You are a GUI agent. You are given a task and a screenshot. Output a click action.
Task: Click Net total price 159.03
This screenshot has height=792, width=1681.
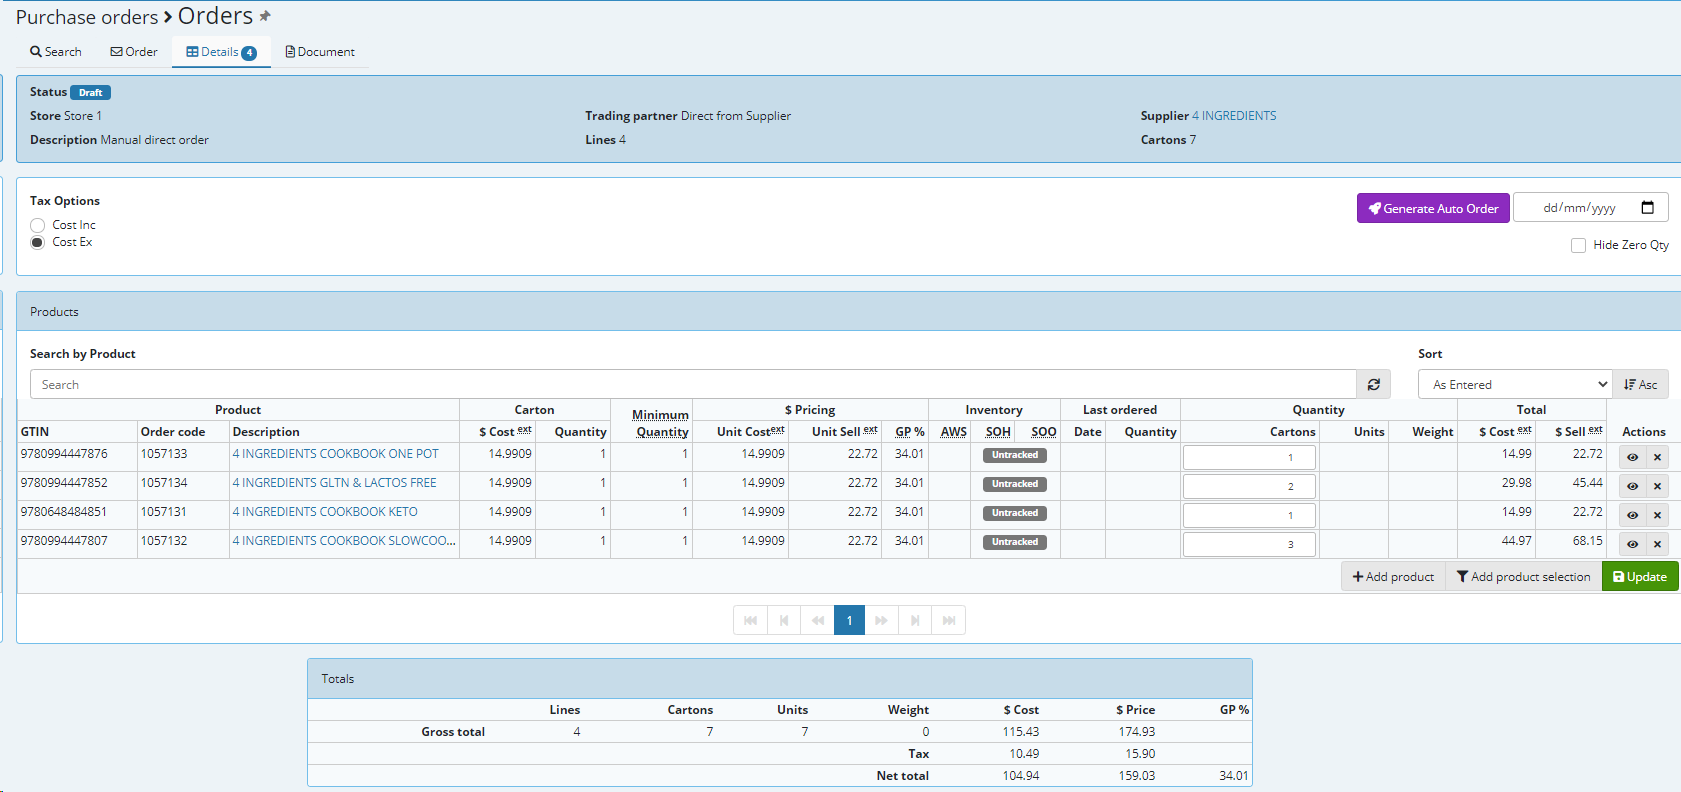(1136, 776)
